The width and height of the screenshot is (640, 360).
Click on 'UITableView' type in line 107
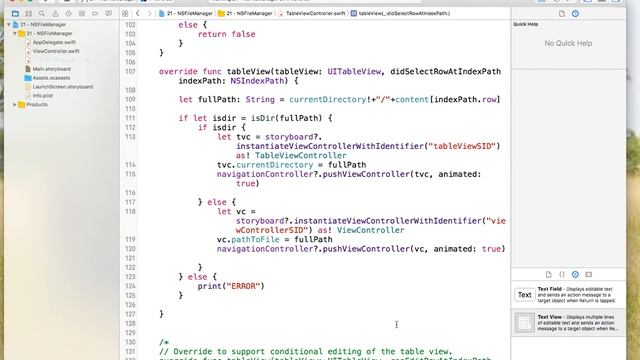354,71
